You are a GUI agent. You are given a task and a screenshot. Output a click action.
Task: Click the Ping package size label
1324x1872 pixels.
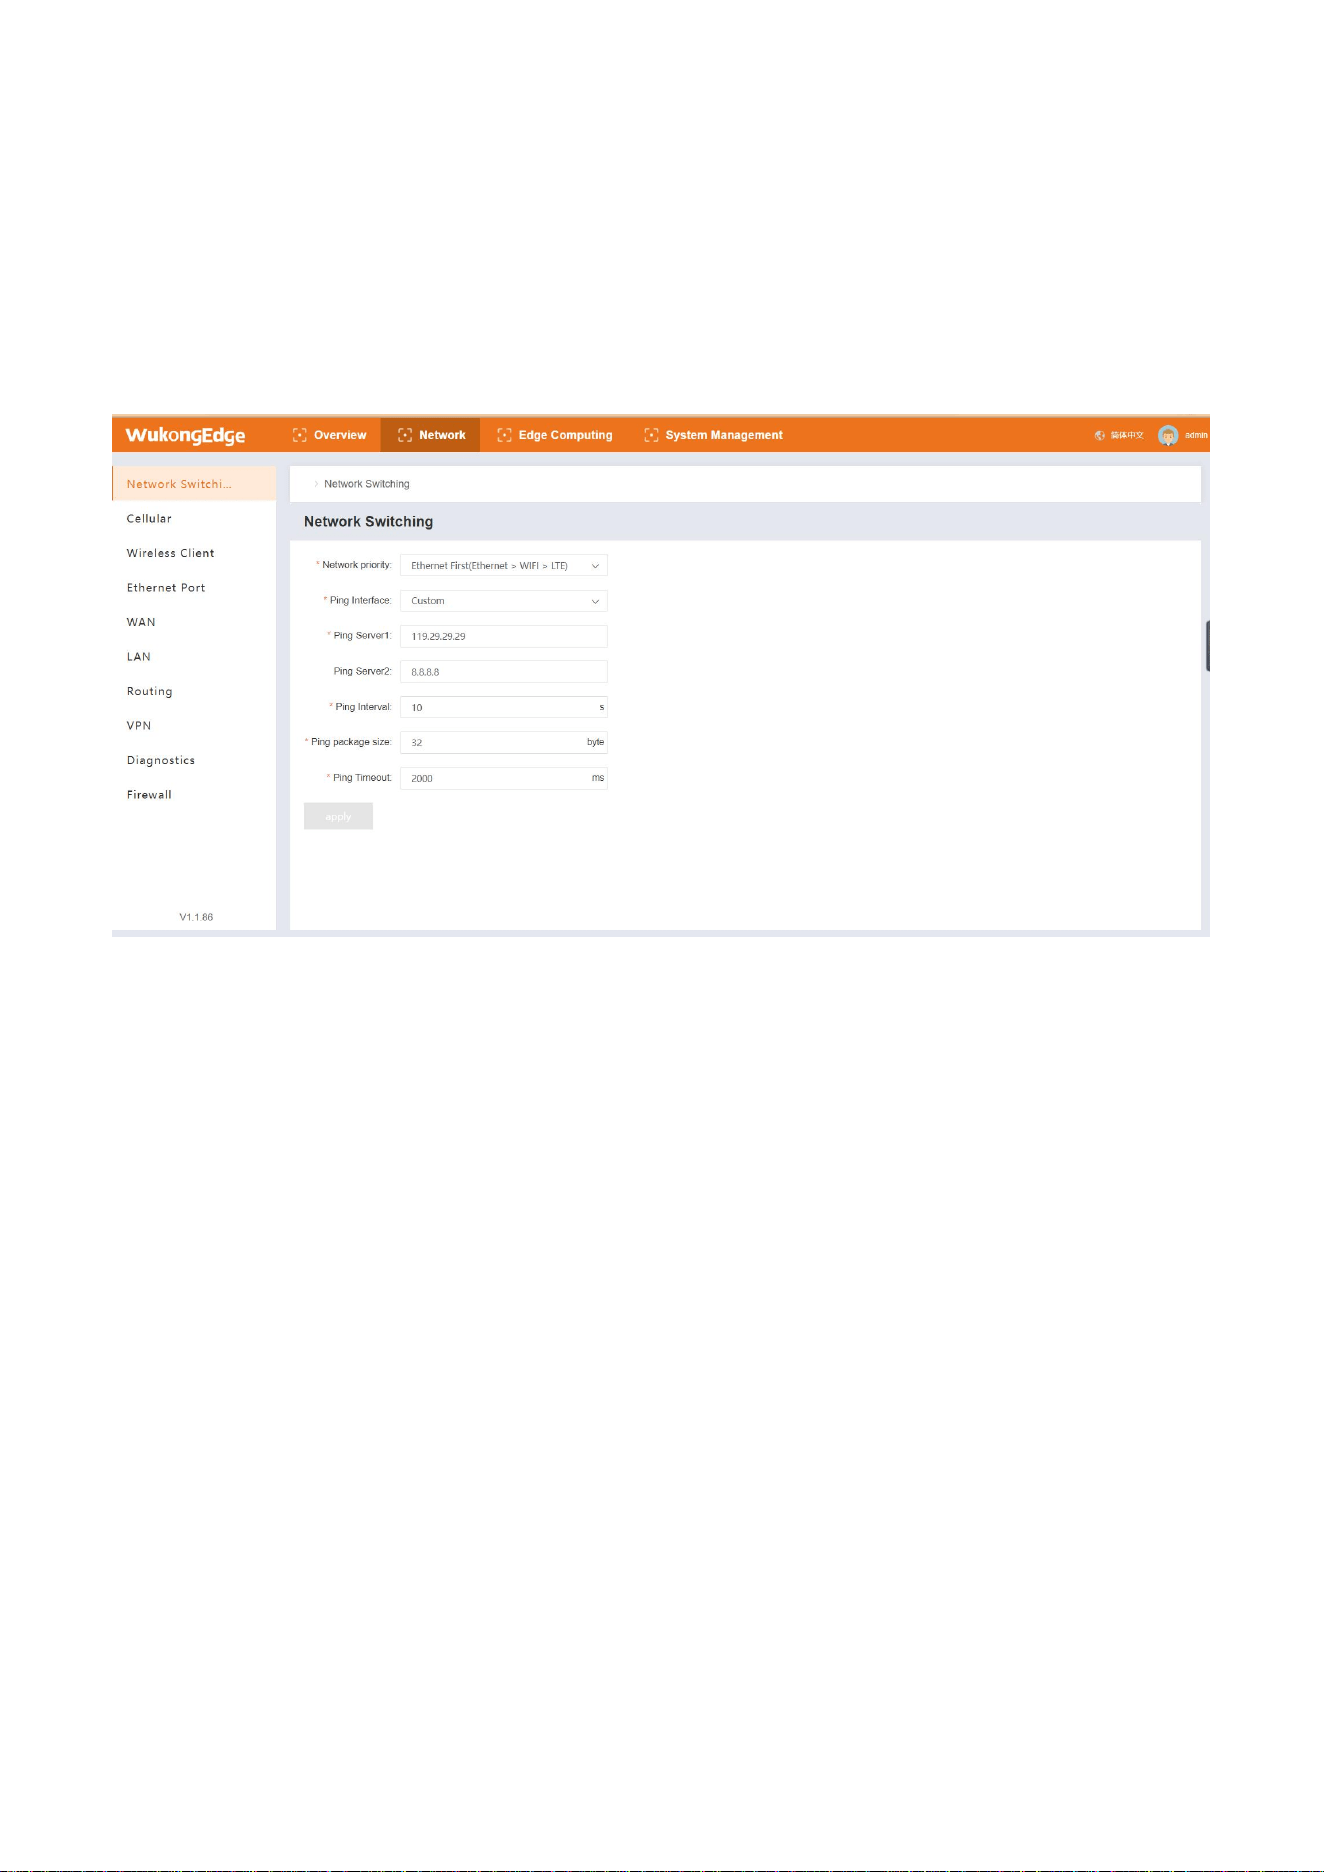point(351,742)
